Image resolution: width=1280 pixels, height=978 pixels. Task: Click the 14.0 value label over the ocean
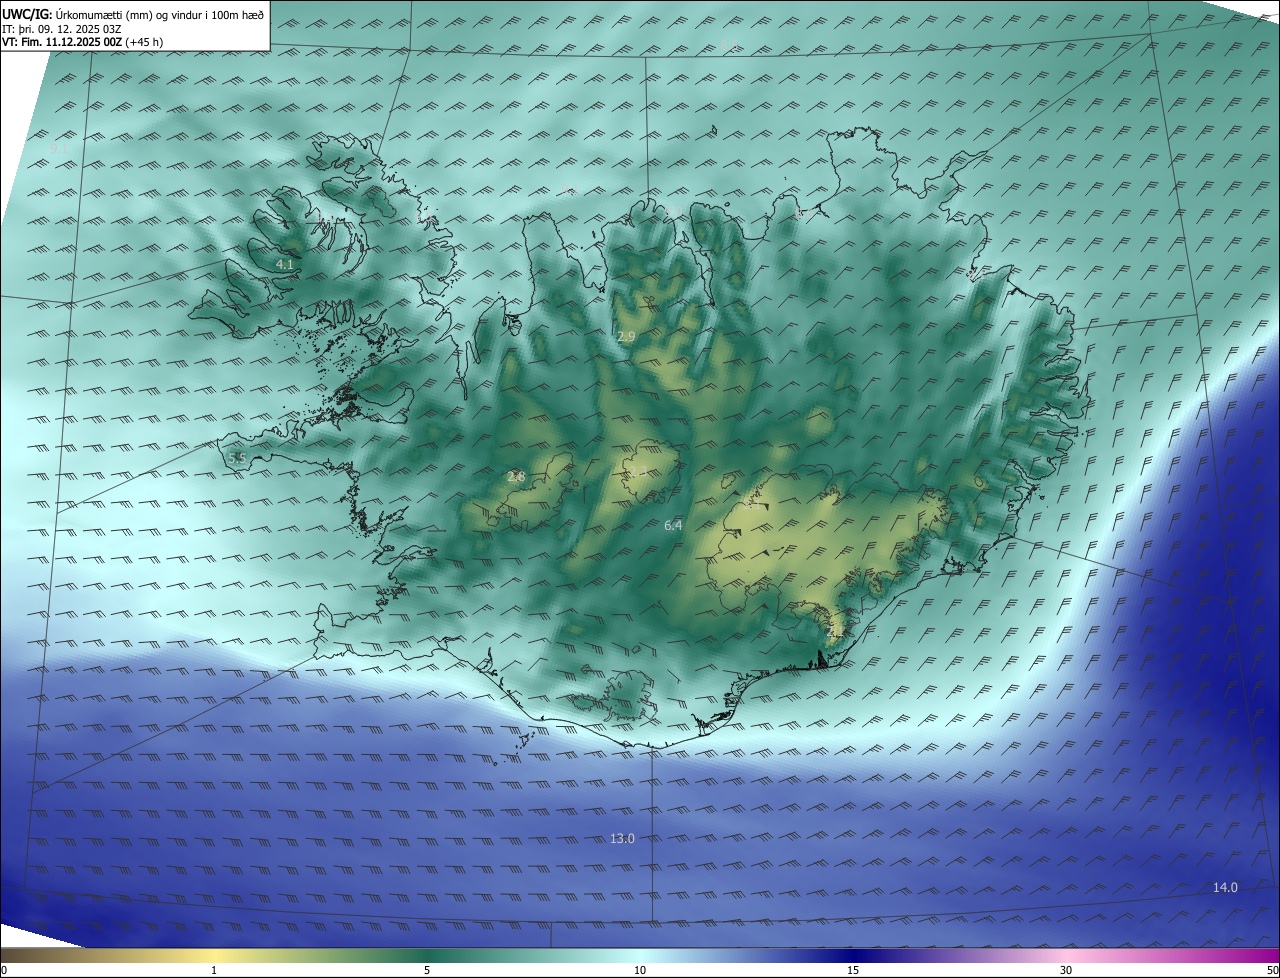coord(1225,887)
